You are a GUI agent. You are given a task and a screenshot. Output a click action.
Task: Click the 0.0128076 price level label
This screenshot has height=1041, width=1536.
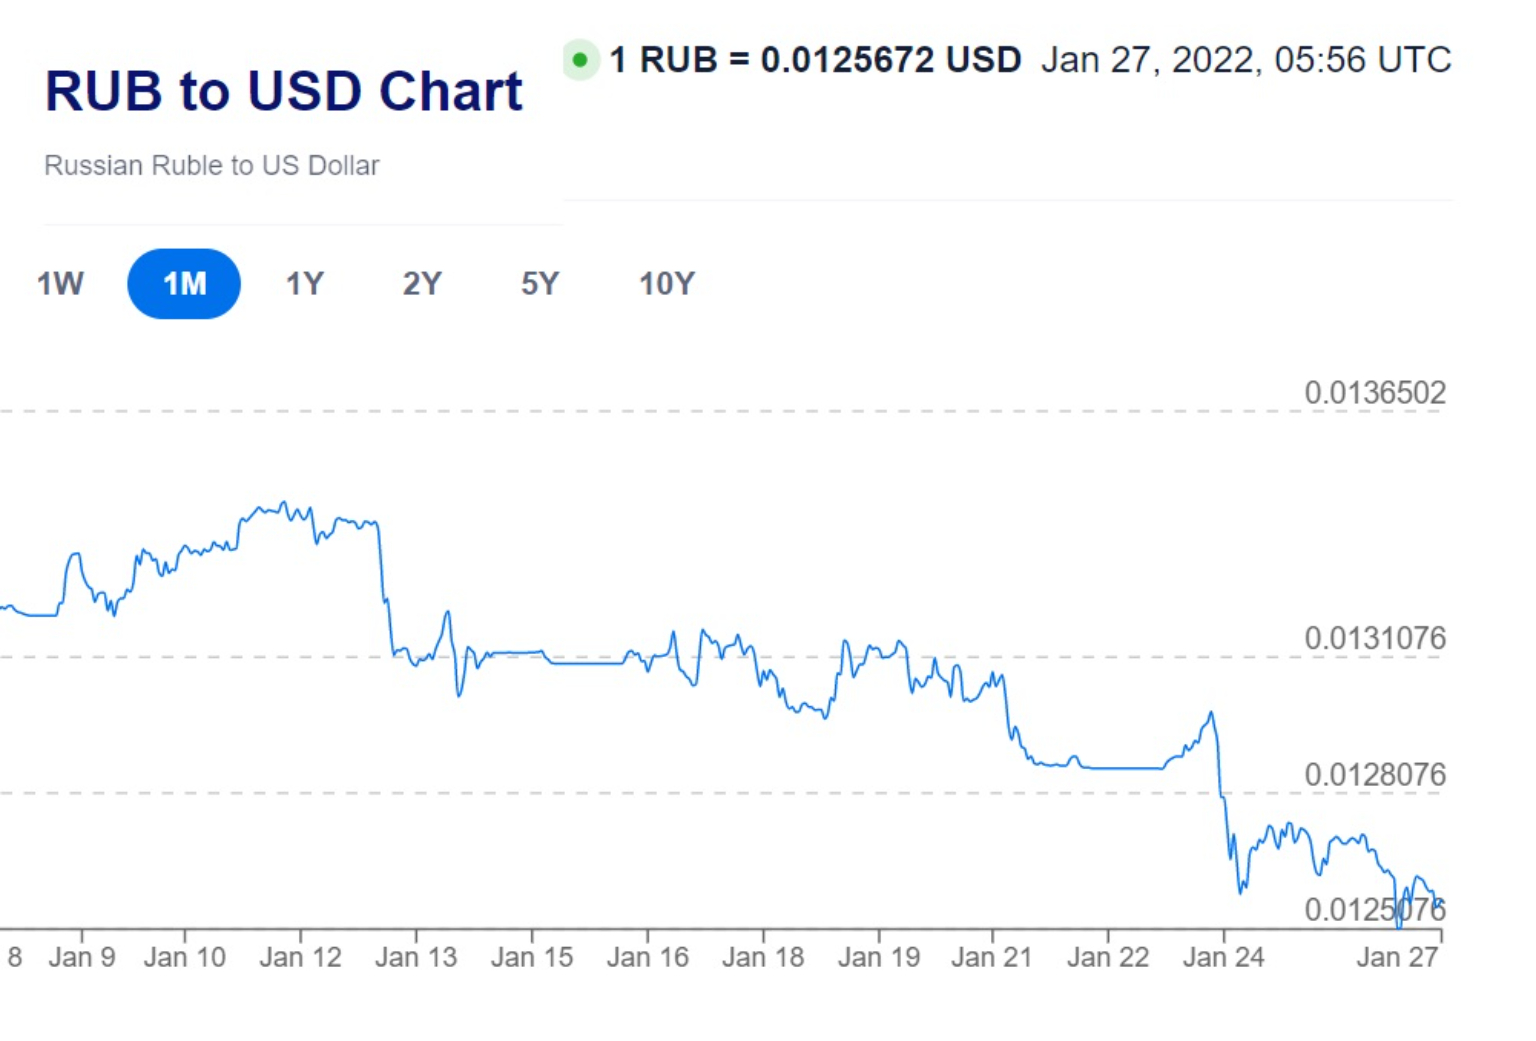1374,775
